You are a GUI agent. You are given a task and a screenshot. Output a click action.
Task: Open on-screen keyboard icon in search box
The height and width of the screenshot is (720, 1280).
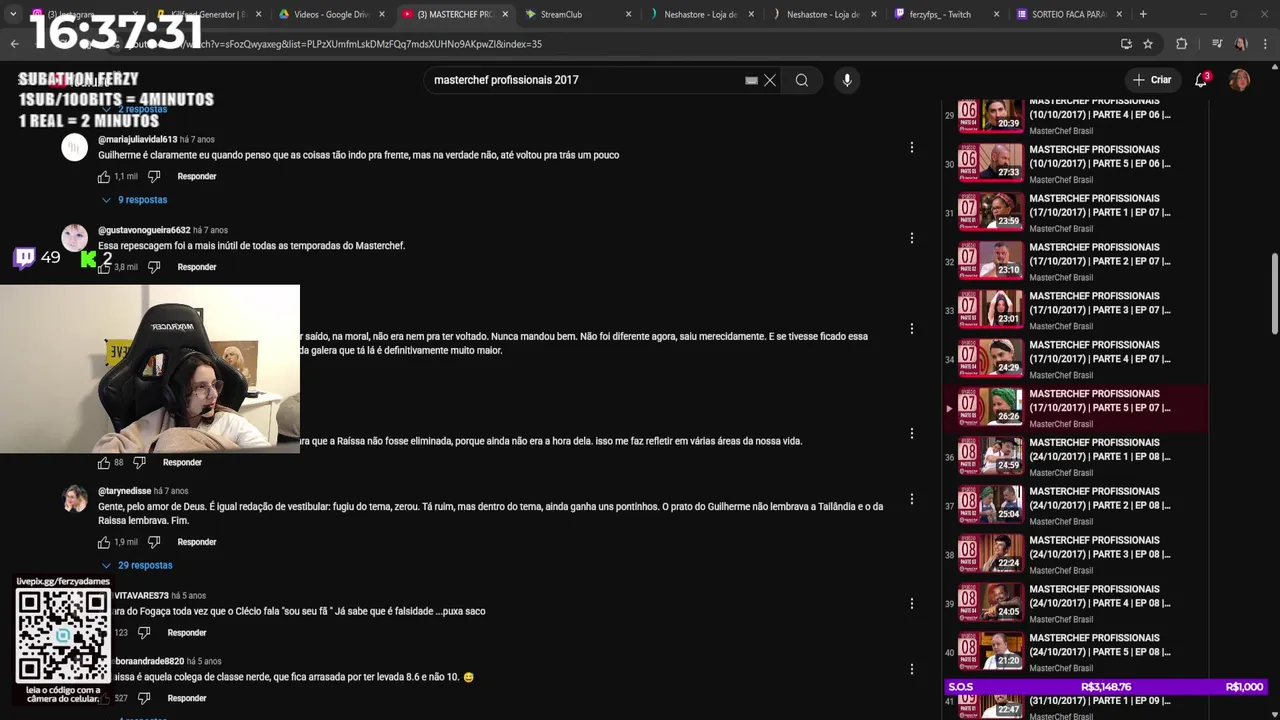(751, 80)
